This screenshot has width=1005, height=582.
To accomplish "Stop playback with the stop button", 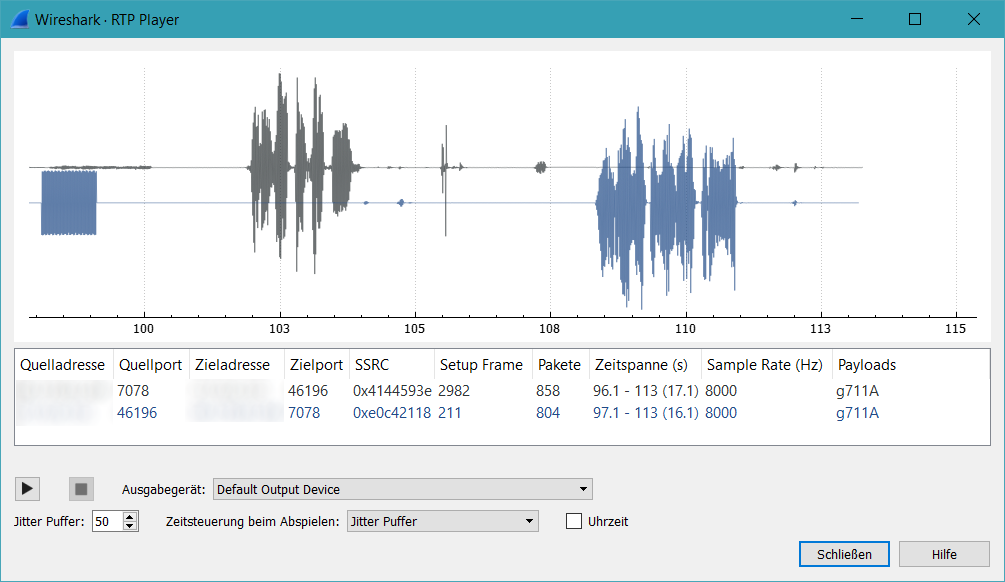I will tap(81, 489).
